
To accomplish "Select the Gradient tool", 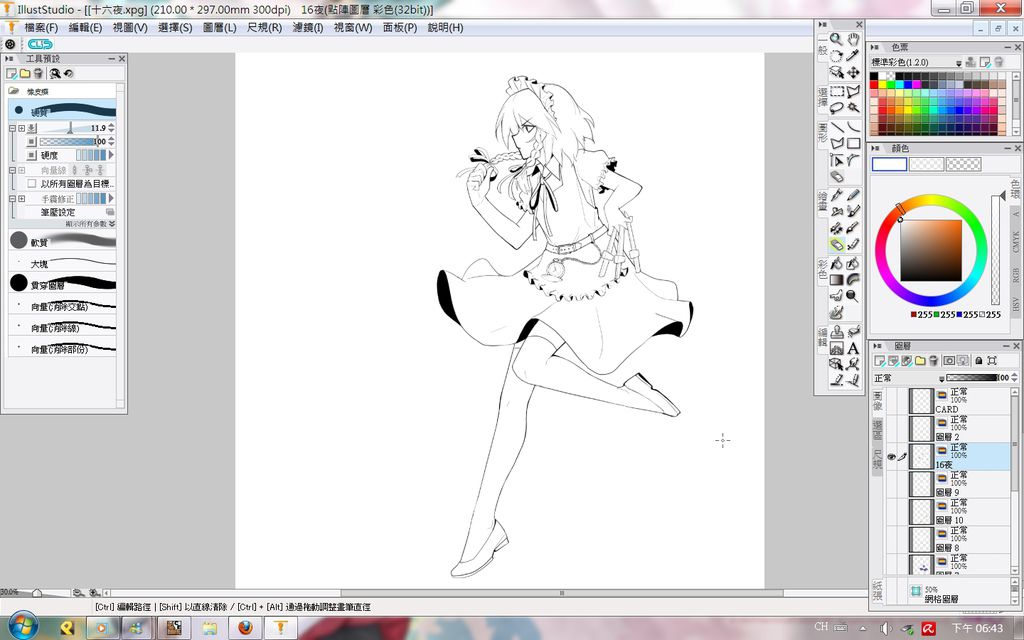I will [837, 280].
